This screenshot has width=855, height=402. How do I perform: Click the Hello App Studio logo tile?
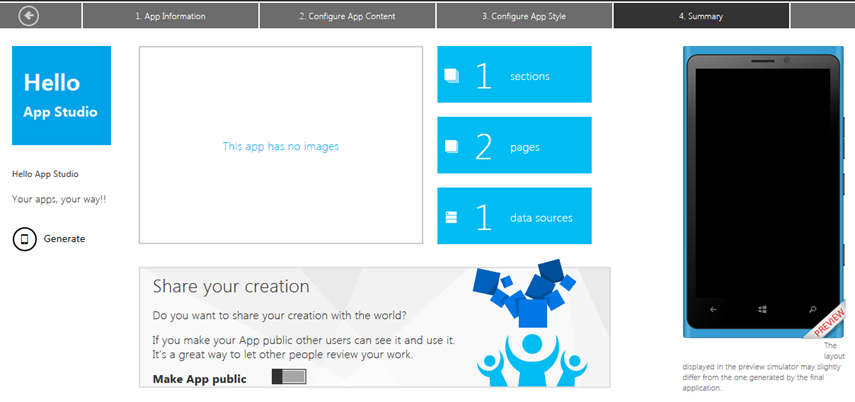pyautogui.click(x=62, y=95)
